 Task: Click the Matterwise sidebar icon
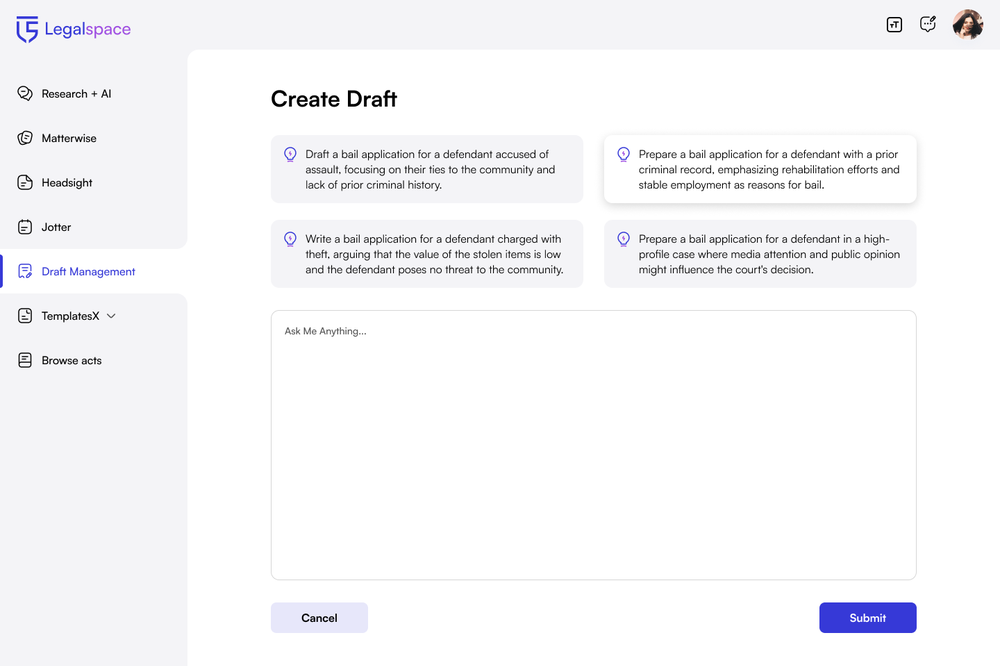coord(24,138)
